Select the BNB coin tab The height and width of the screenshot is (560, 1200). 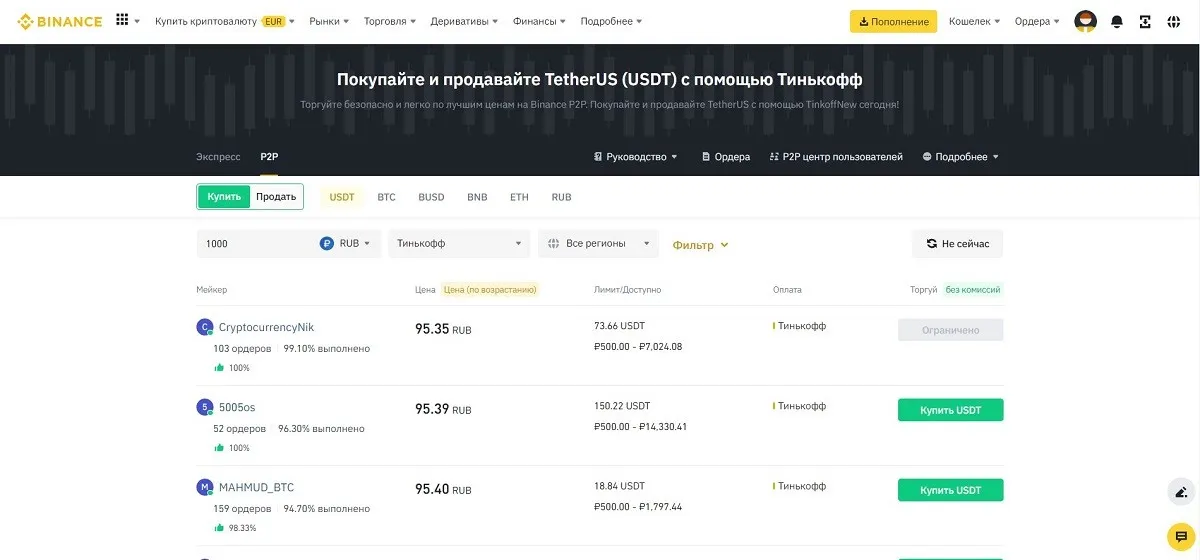point(477,197)
